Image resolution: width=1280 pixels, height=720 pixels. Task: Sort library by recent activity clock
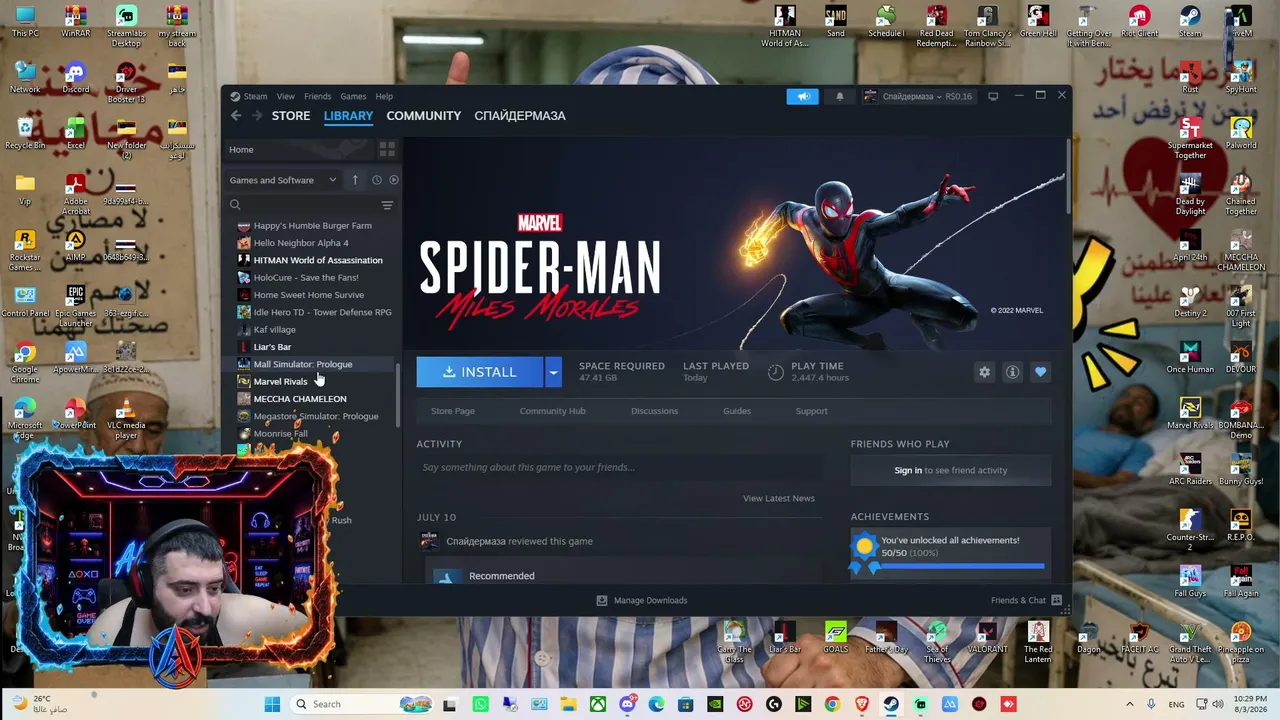376,180
